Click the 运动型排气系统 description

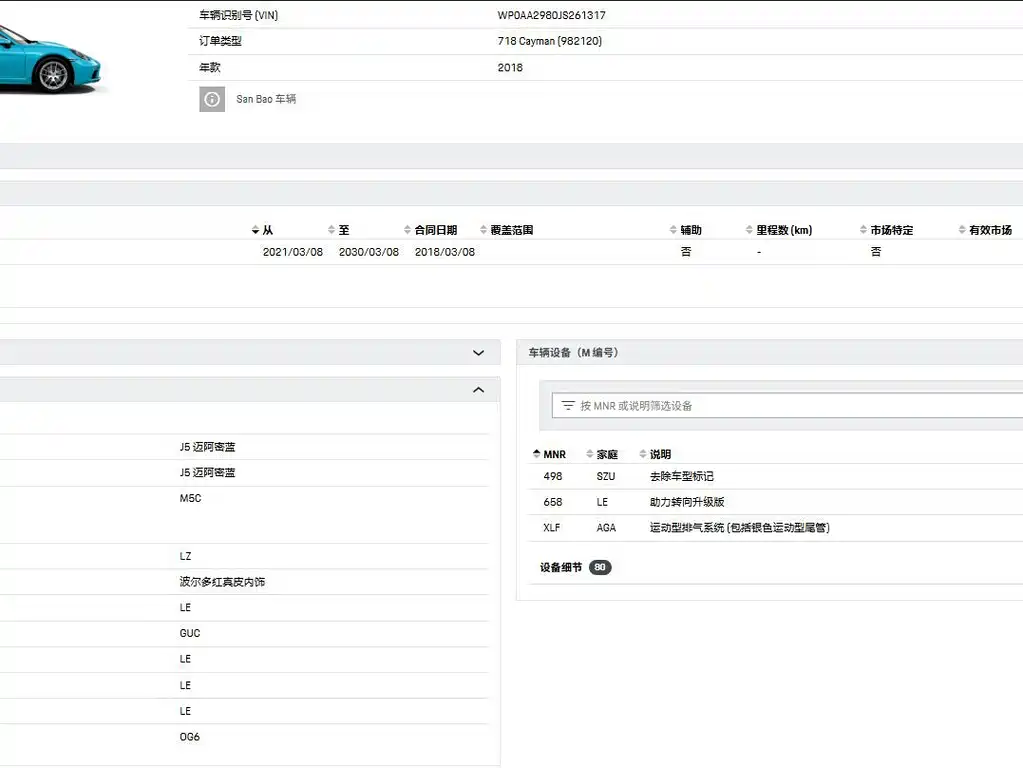pyautogui.click(x=739, y=528)
